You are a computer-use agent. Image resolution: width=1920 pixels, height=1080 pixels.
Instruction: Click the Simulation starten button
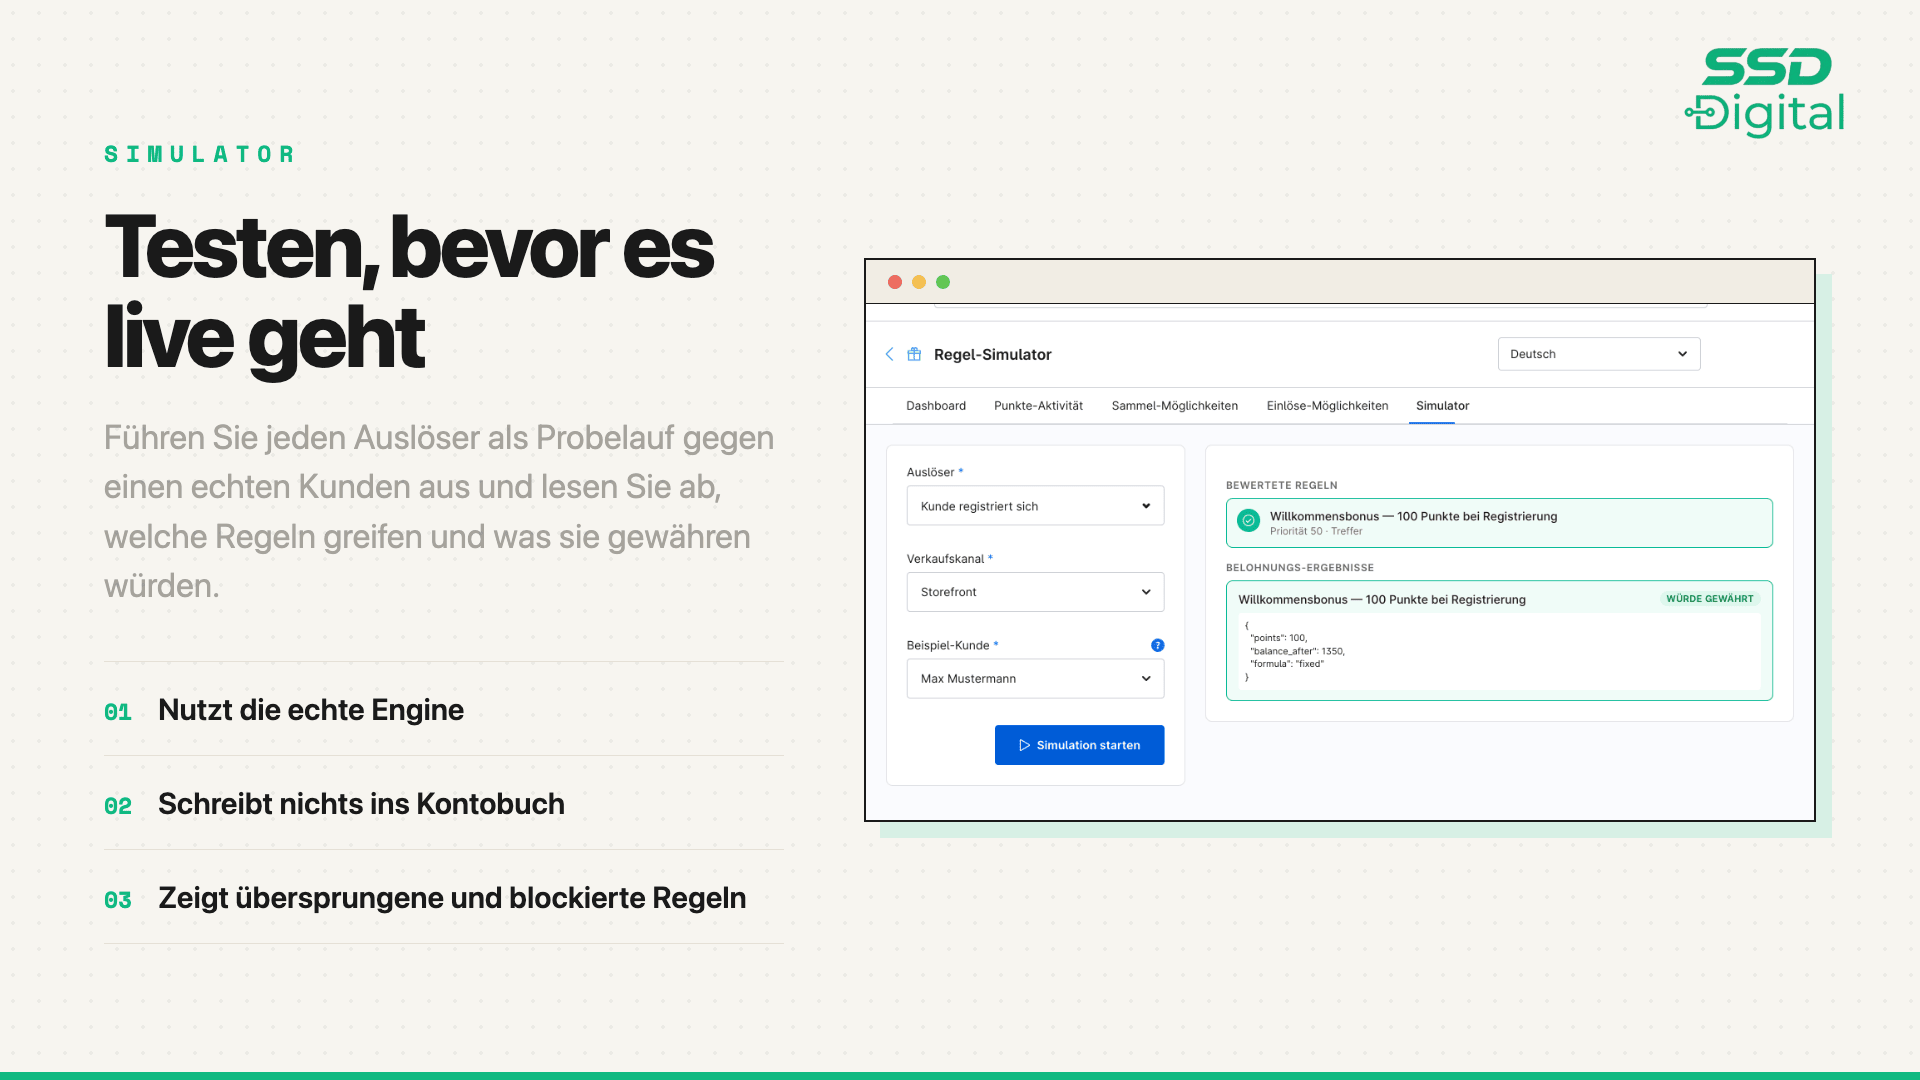1079,745
